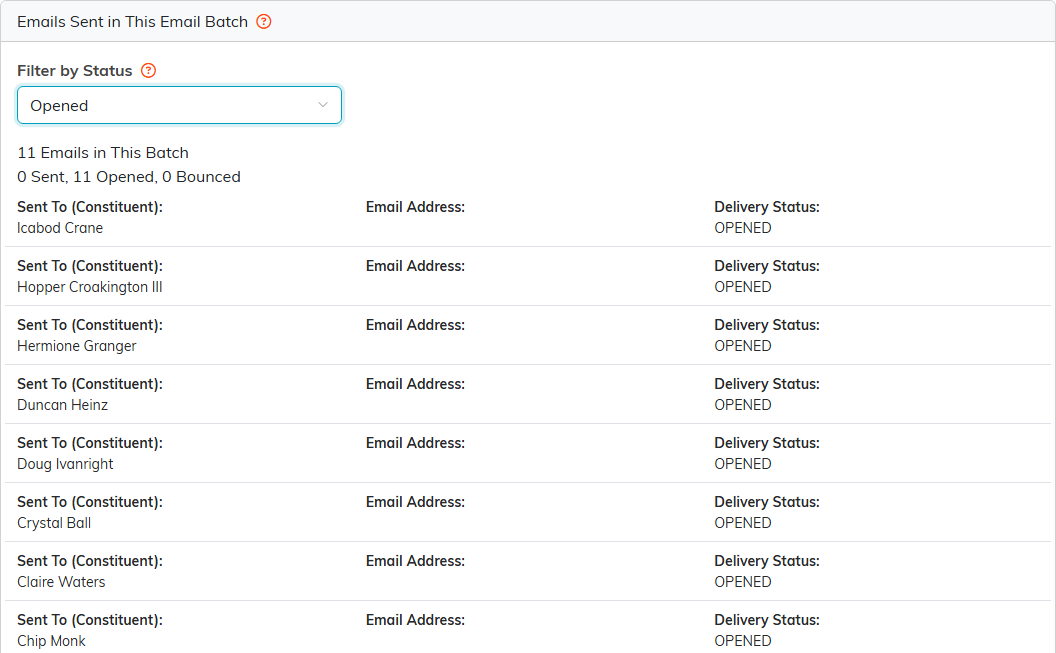Select constituent name Hopper Croakington III

(90, 287)
